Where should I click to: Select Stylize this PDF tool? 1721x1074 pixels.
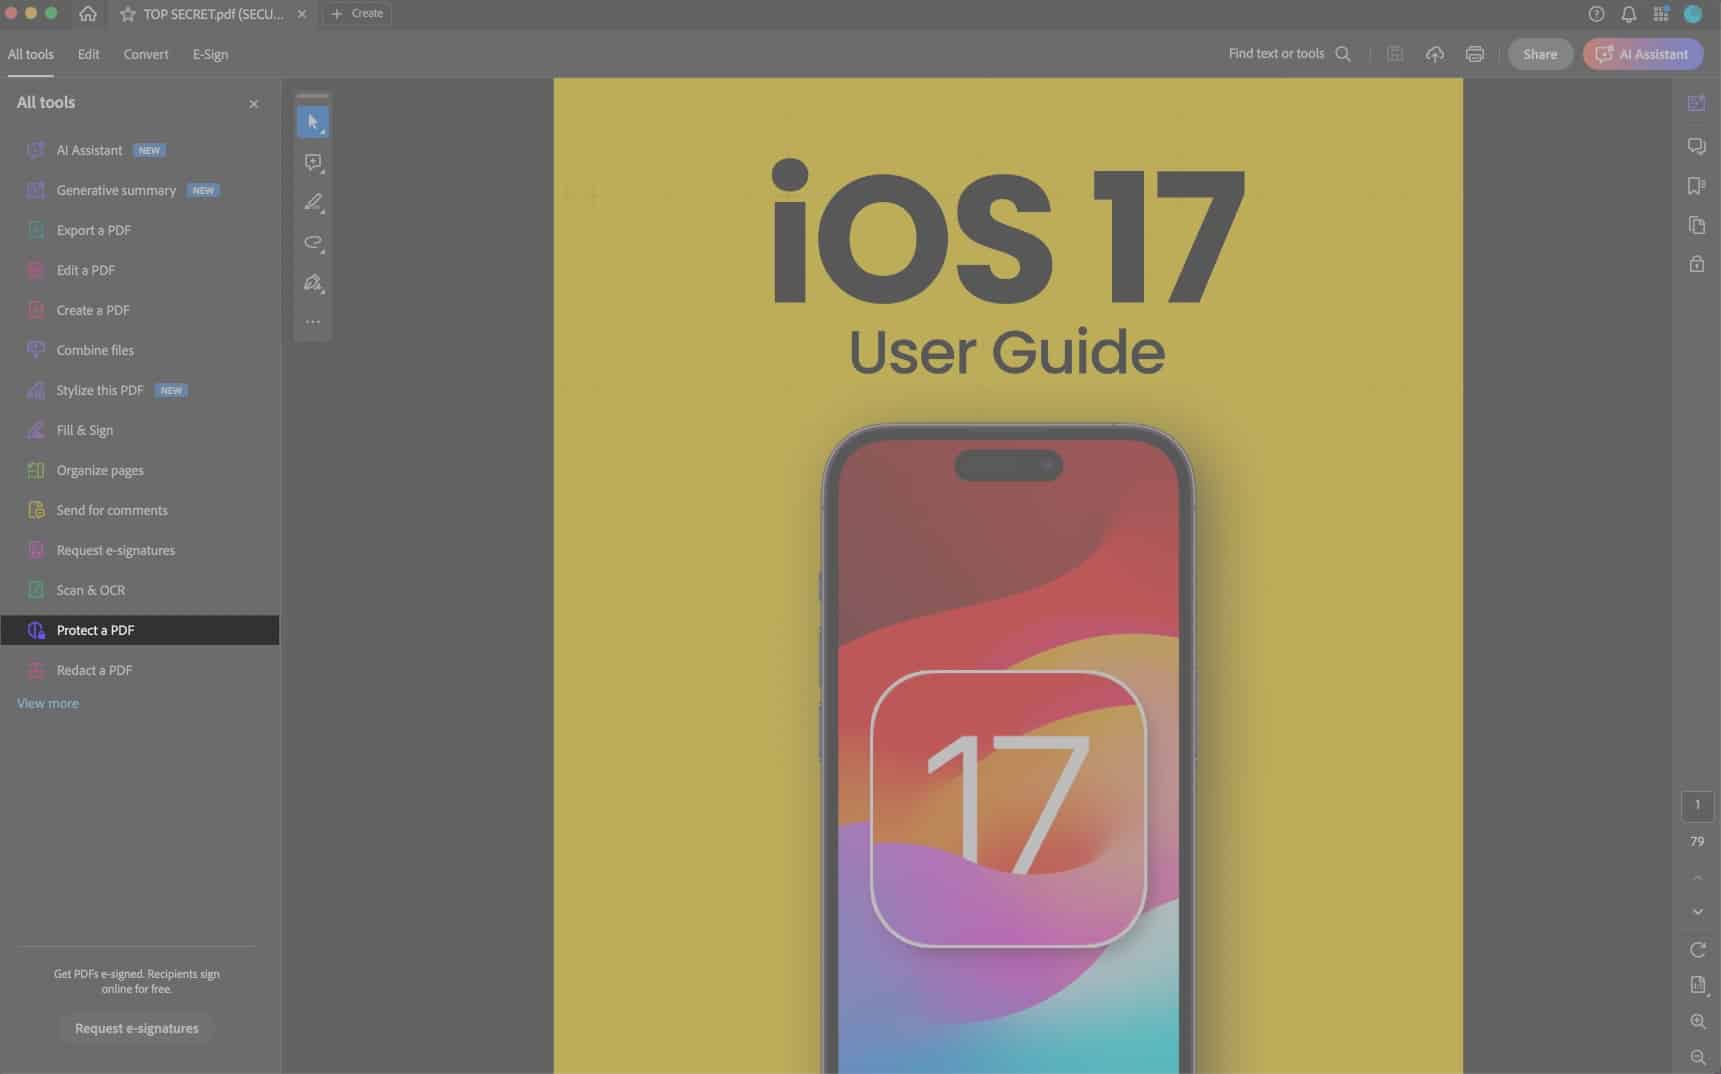[x=140, y=390]
